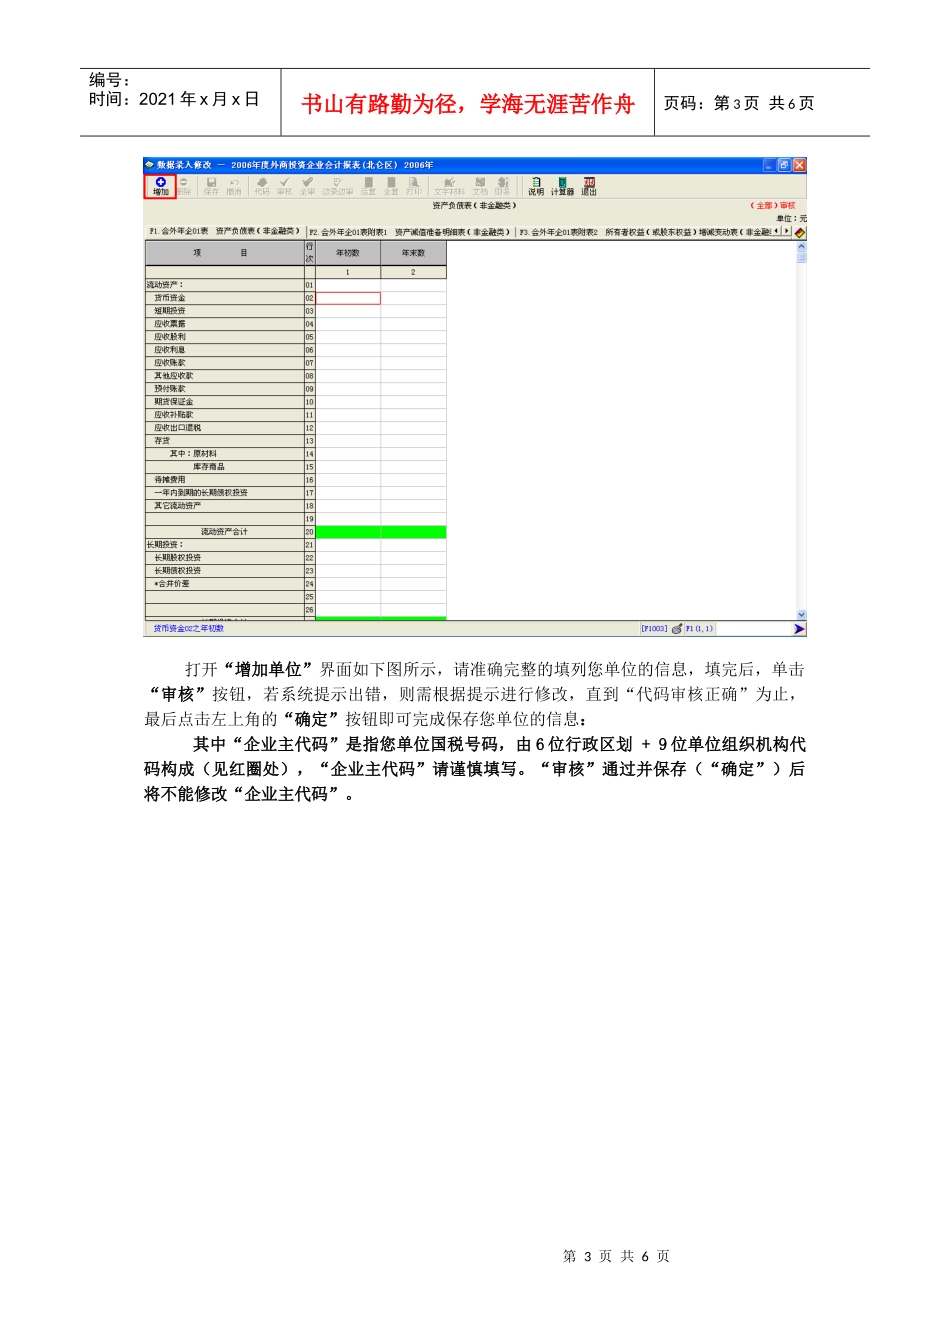Click the 审核 (Audit) checkmark toolbar icon
This screenshot has height=1344, width=950.
click(285, 186)
